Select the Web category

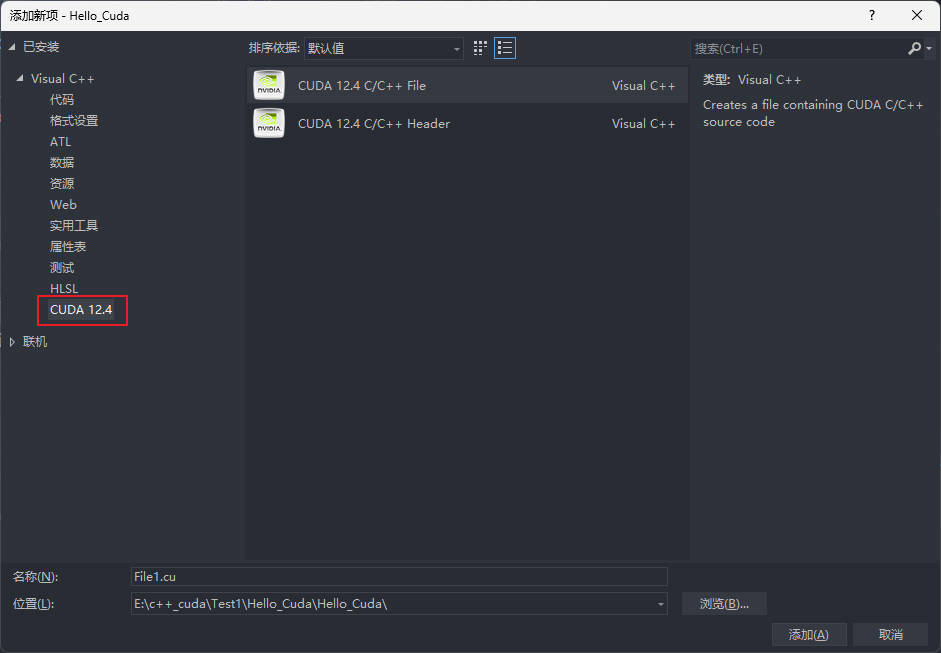point(63,205)
